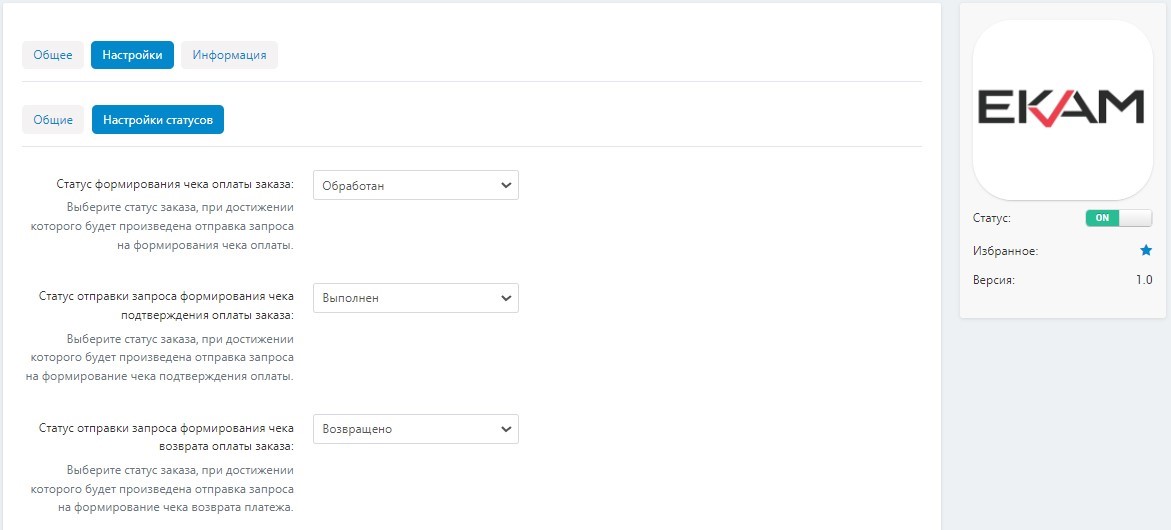Image resolution: width=1171 pixels, height=530 pixels.
Task: Open the Возвращено order status dropdown
Action: tap(415, 429)
